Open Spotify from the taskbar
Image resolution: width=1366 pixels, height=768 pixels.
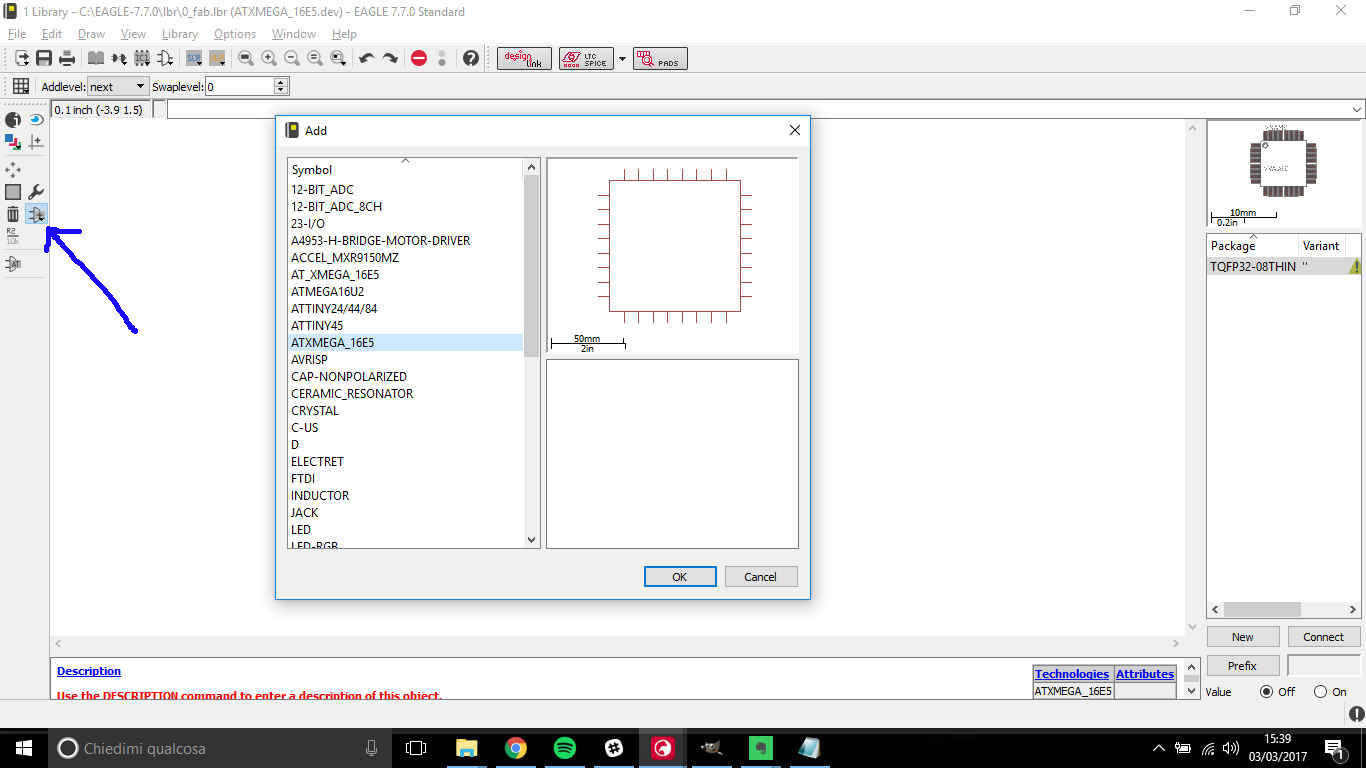[x=564, y=748]
